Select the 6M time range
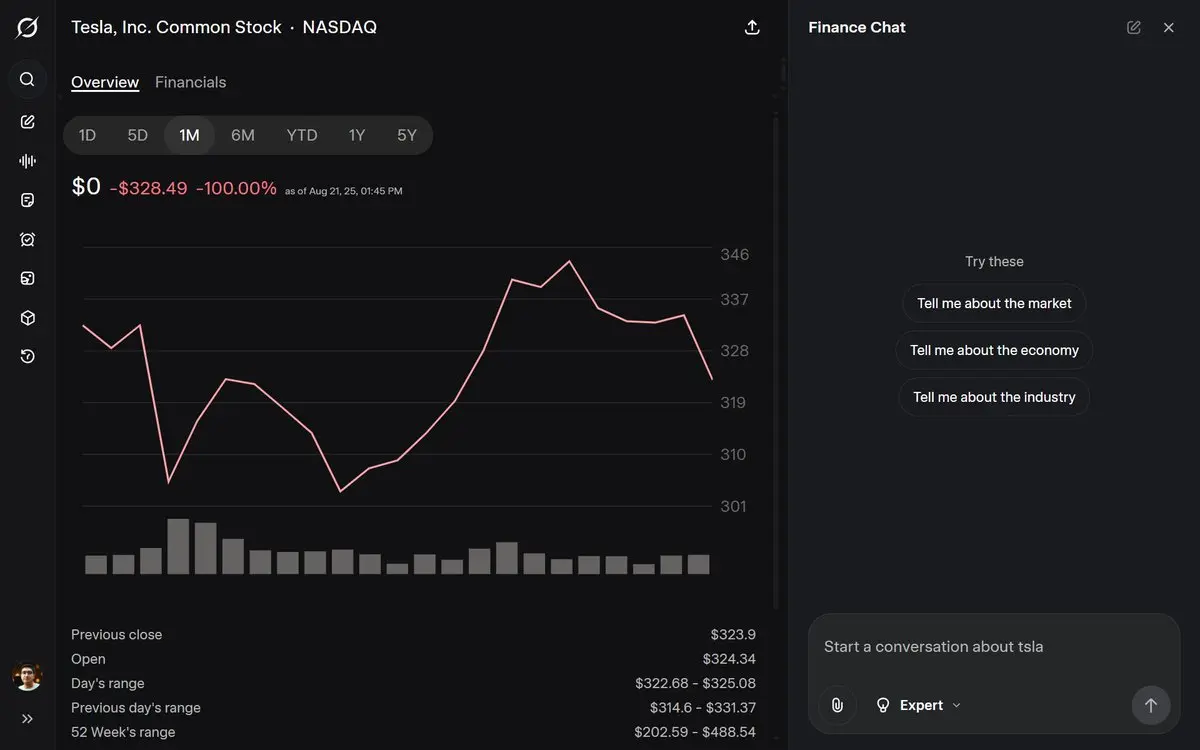Image resolution: width=1200 pixels, height=750 pixels. [x=243, y=135]
